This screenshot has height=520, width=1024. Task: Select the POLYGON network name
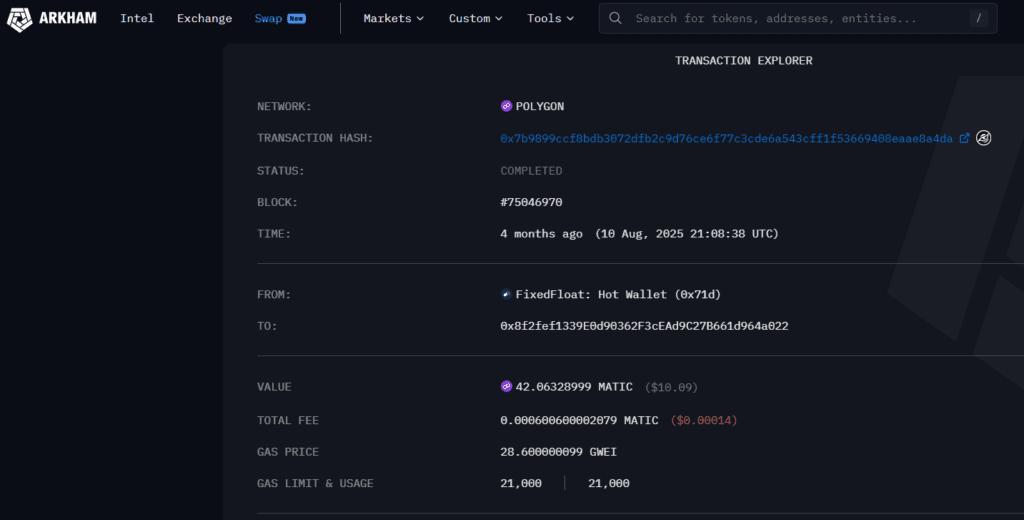click(539, 106)
